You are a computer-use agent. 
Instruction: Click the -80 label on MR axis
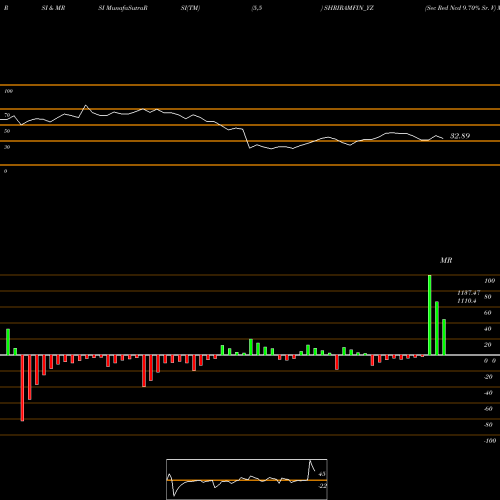488,425
